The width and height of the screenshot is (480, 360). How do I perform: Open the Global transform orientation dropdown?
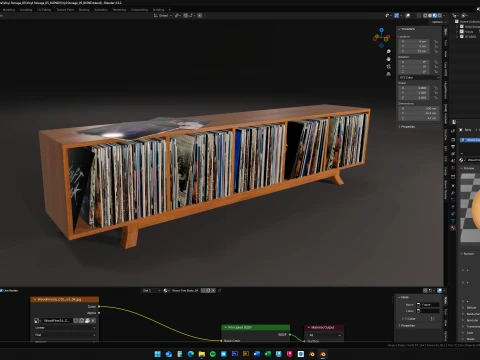click(x=163, y=15)
